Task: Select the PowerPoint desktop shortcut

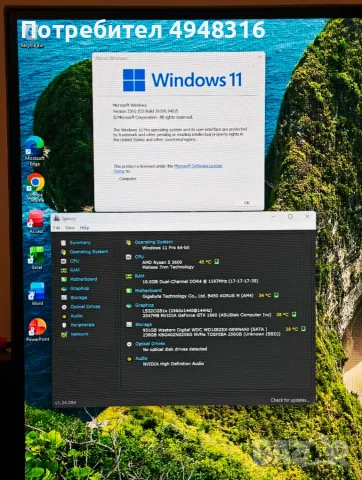Action: (x=38, y=329)
